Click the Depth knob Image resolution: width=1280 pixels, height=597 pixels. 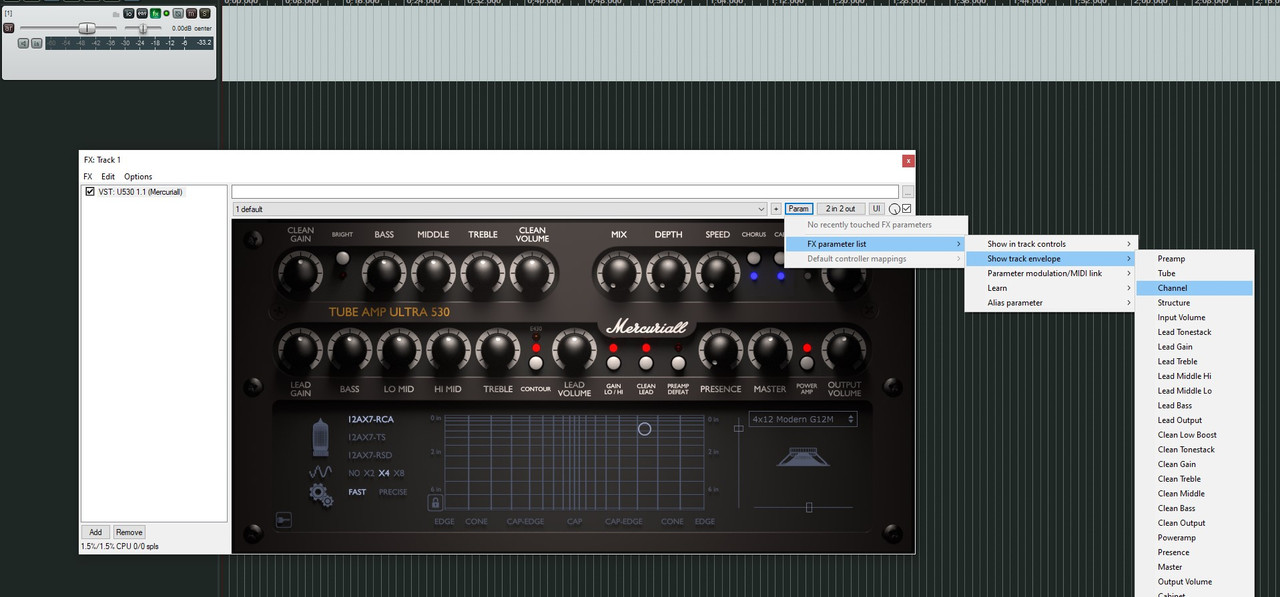(x=668, y=271)
